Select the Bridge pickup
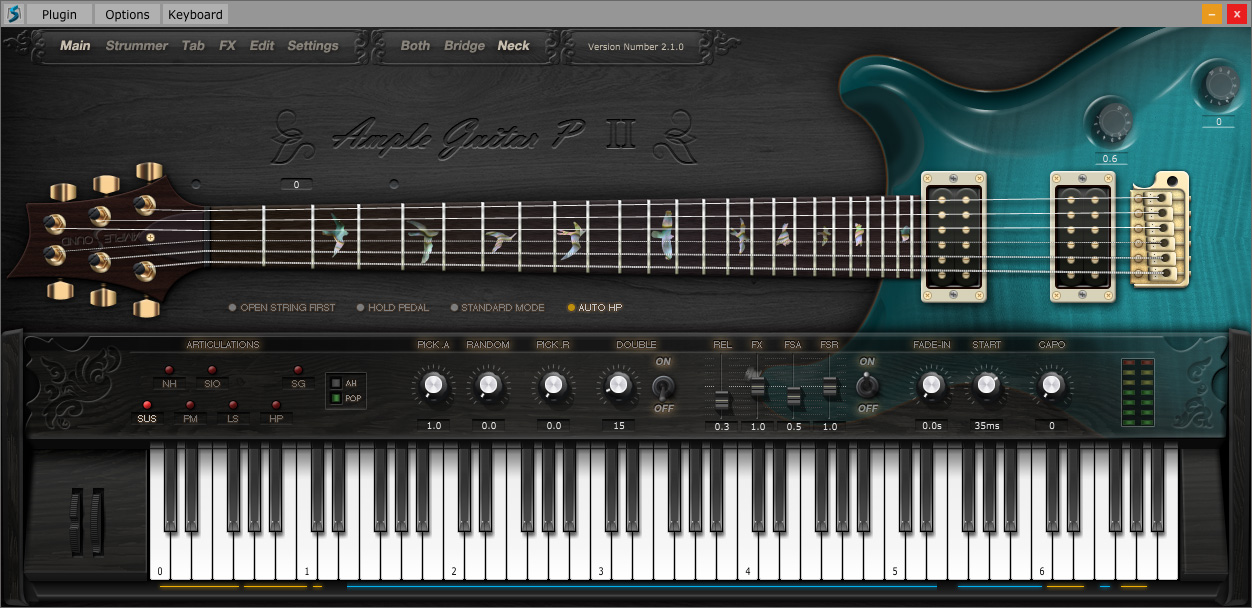The image size is (1252, 608). 465,45
